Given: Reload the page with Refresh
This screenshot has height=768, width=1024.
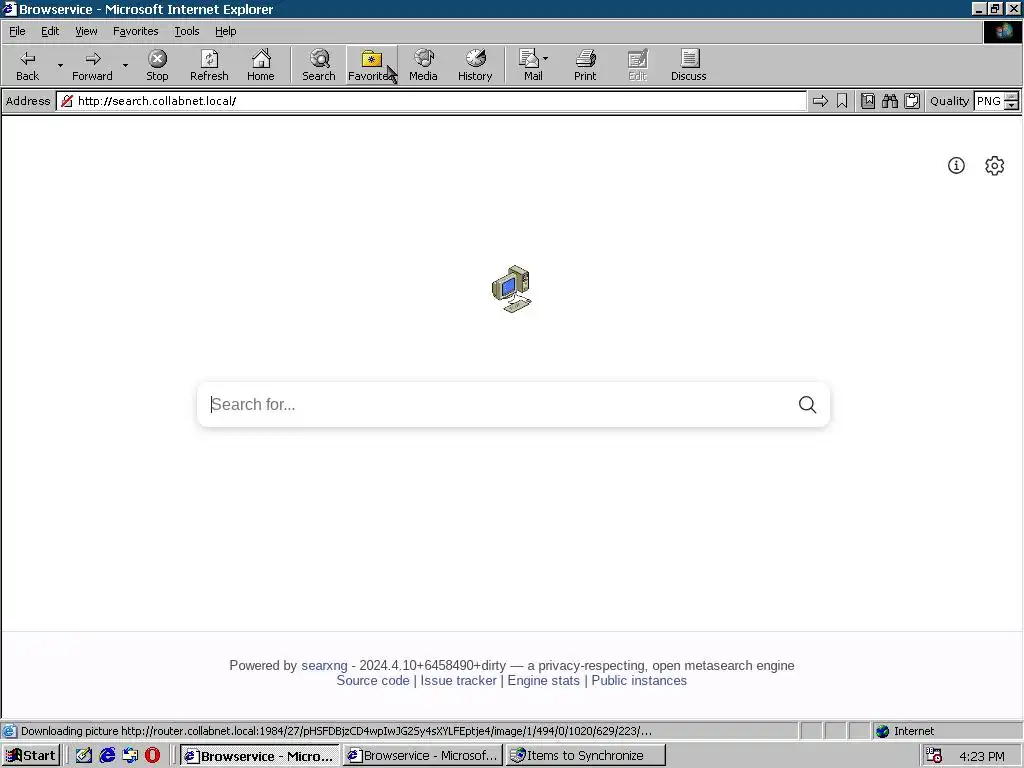Looking at the screenshot, I should 209,65.
